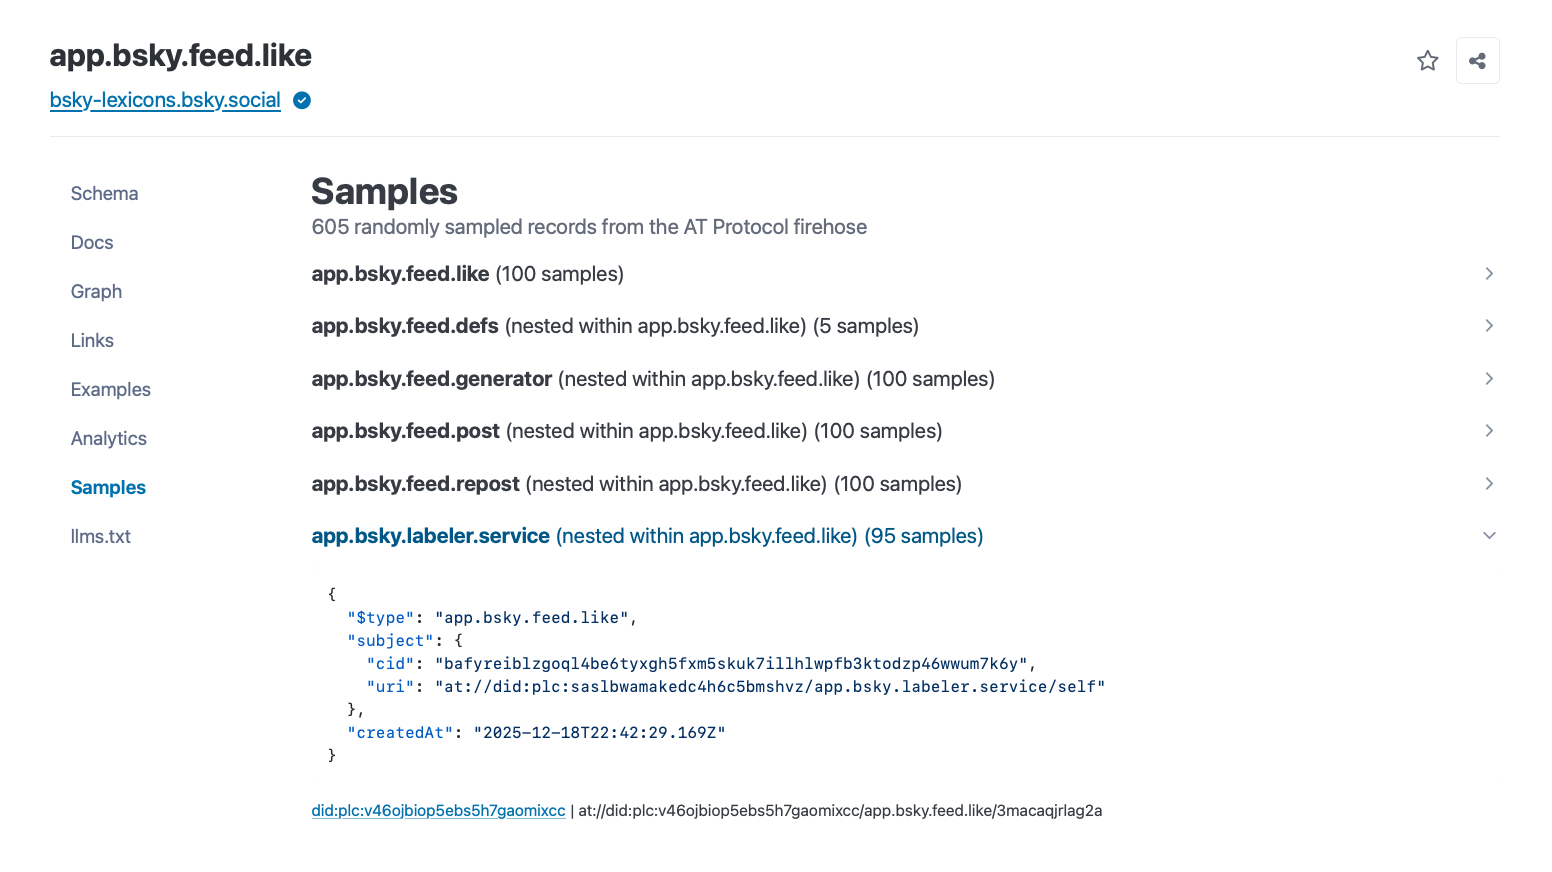The image size is (1552, 872).
Task: Open bsky-lexicons.bsky.social link
Action: click(165, 100)
